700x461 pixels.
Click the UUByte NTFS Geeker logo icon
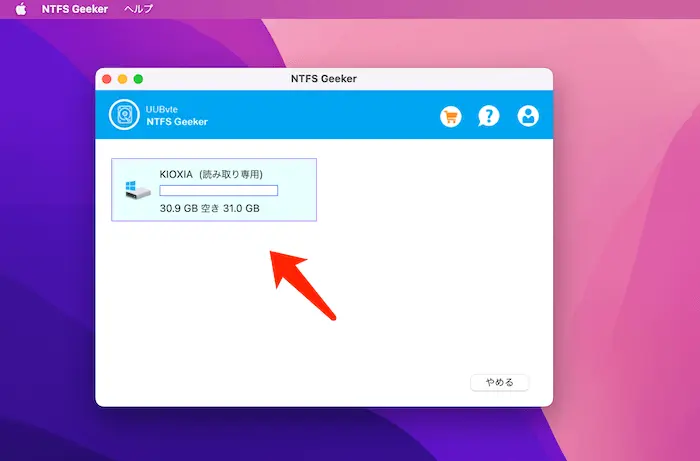pyautogui.click(x=124, y=115)
